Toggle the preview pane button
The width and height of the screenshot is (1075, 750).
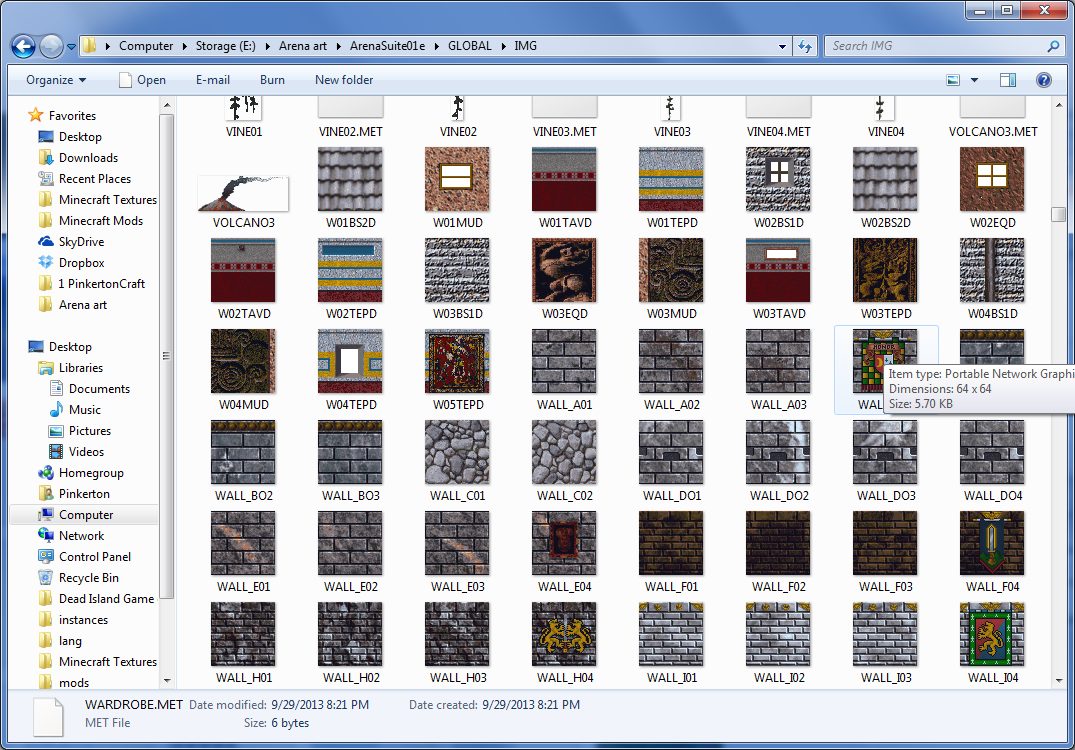(x=1008, y=80)
